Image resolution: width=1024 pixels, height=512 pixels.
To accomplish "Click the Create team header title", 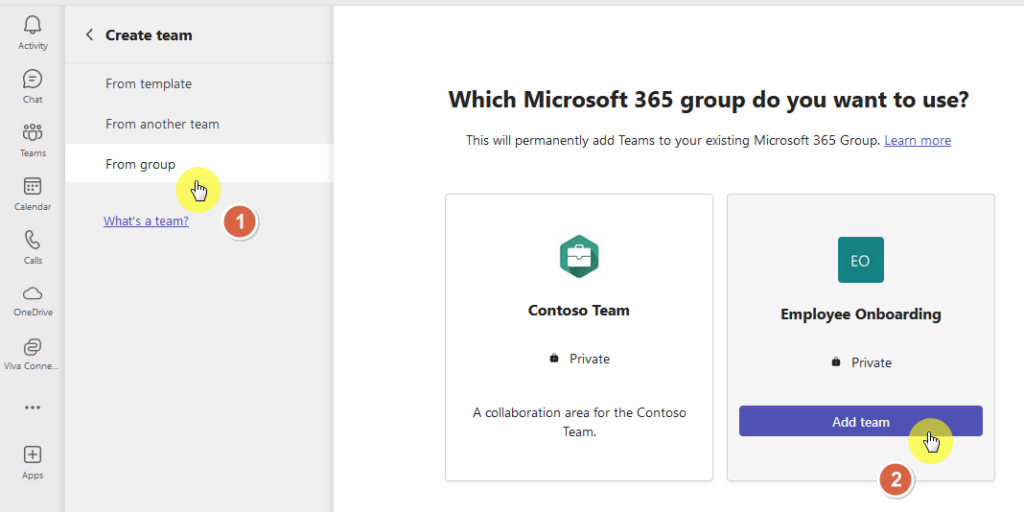I will click(x=149, y=35).
